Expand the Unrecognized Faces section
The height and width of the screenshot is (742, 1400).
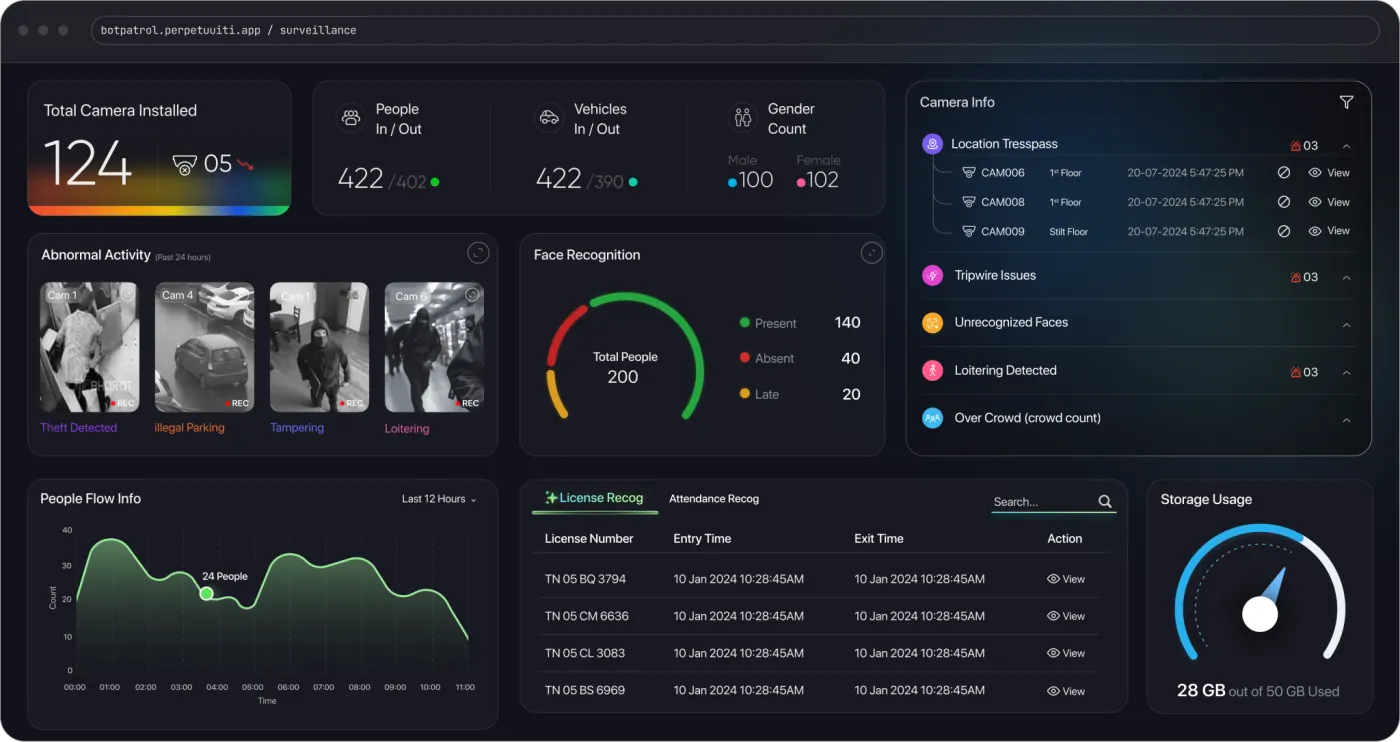tap(1346, 325)
